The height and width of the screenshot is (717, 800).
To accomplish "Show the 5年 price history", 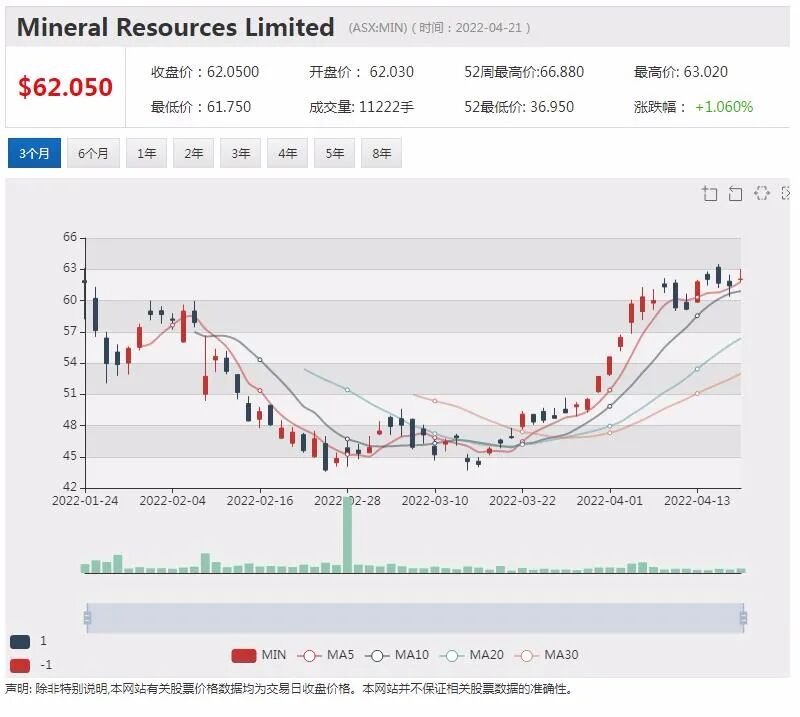I will [x=334, y=153].
